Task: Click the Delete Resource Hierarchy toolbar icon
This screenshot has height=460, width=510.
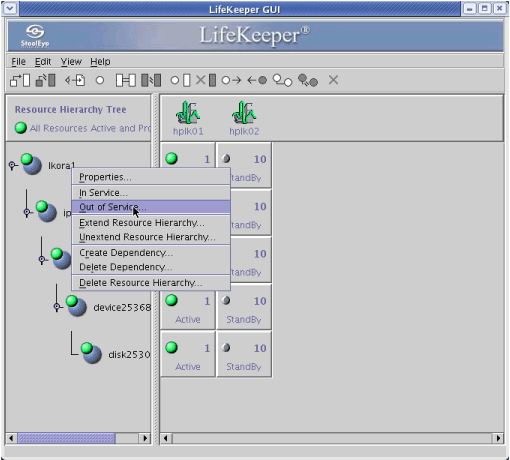Action: 206,80
